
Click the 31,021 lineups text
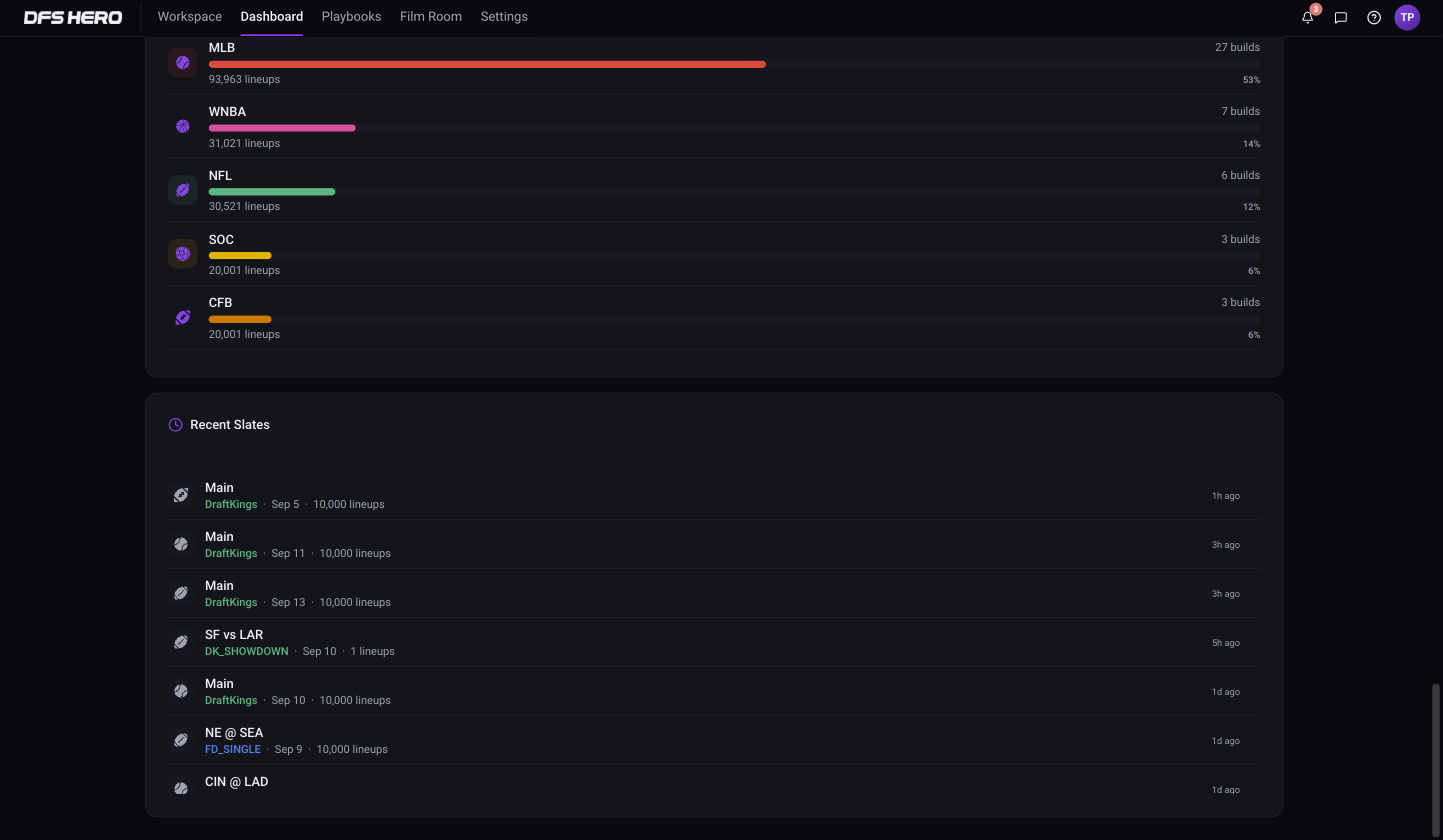[244, 143]
